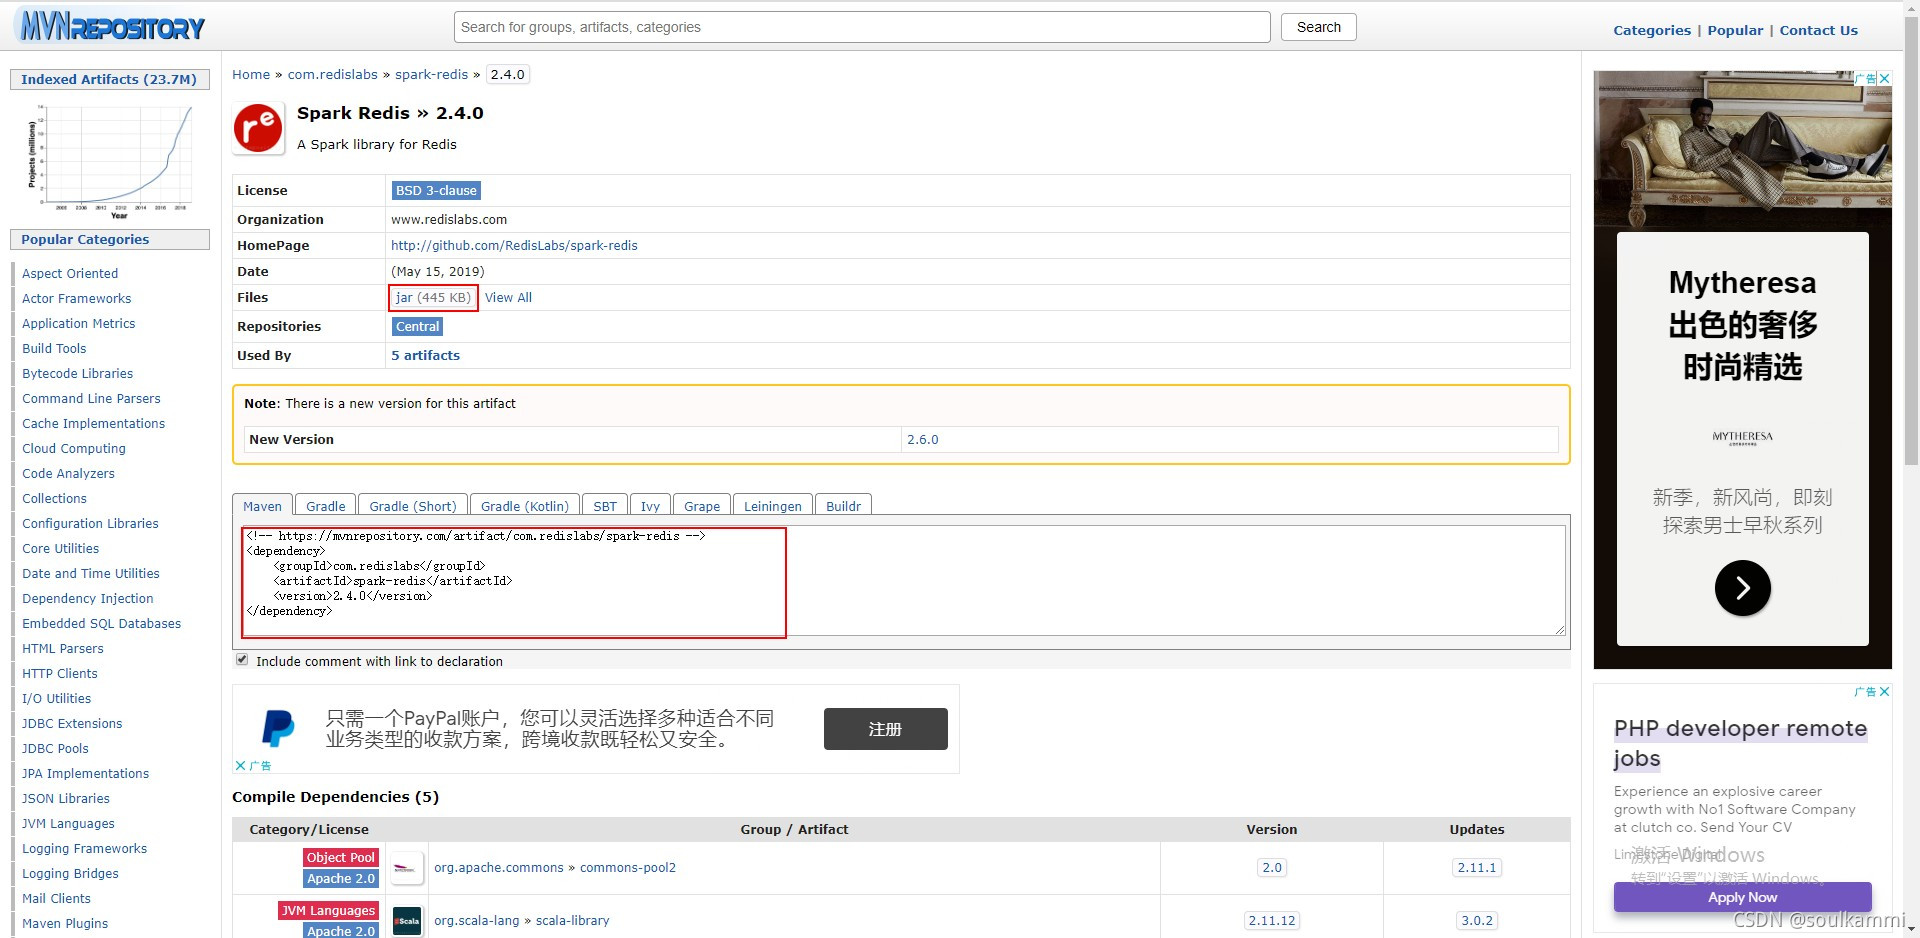
Task: Toggle Include comment with link checkbox
Action: 242,660
